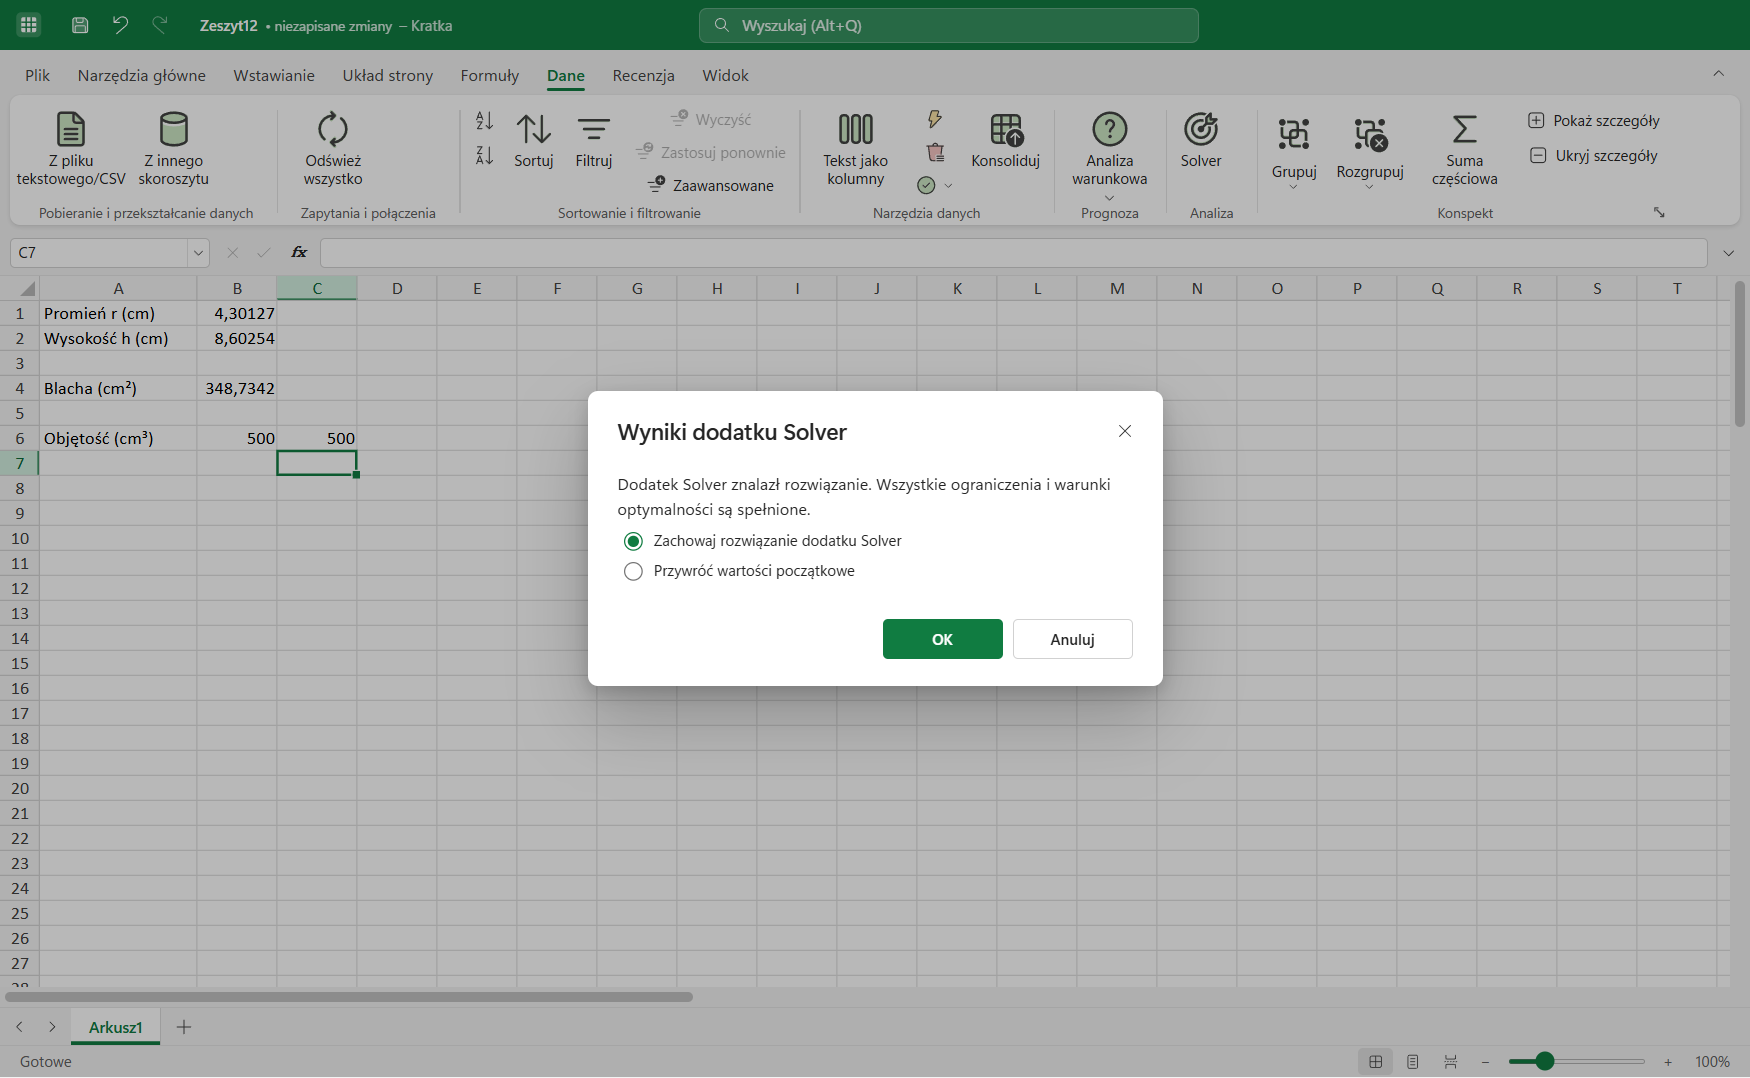Click Pokaż szczegóły in Konspekt group
1750x1078 pixels.
point(1594,120)
